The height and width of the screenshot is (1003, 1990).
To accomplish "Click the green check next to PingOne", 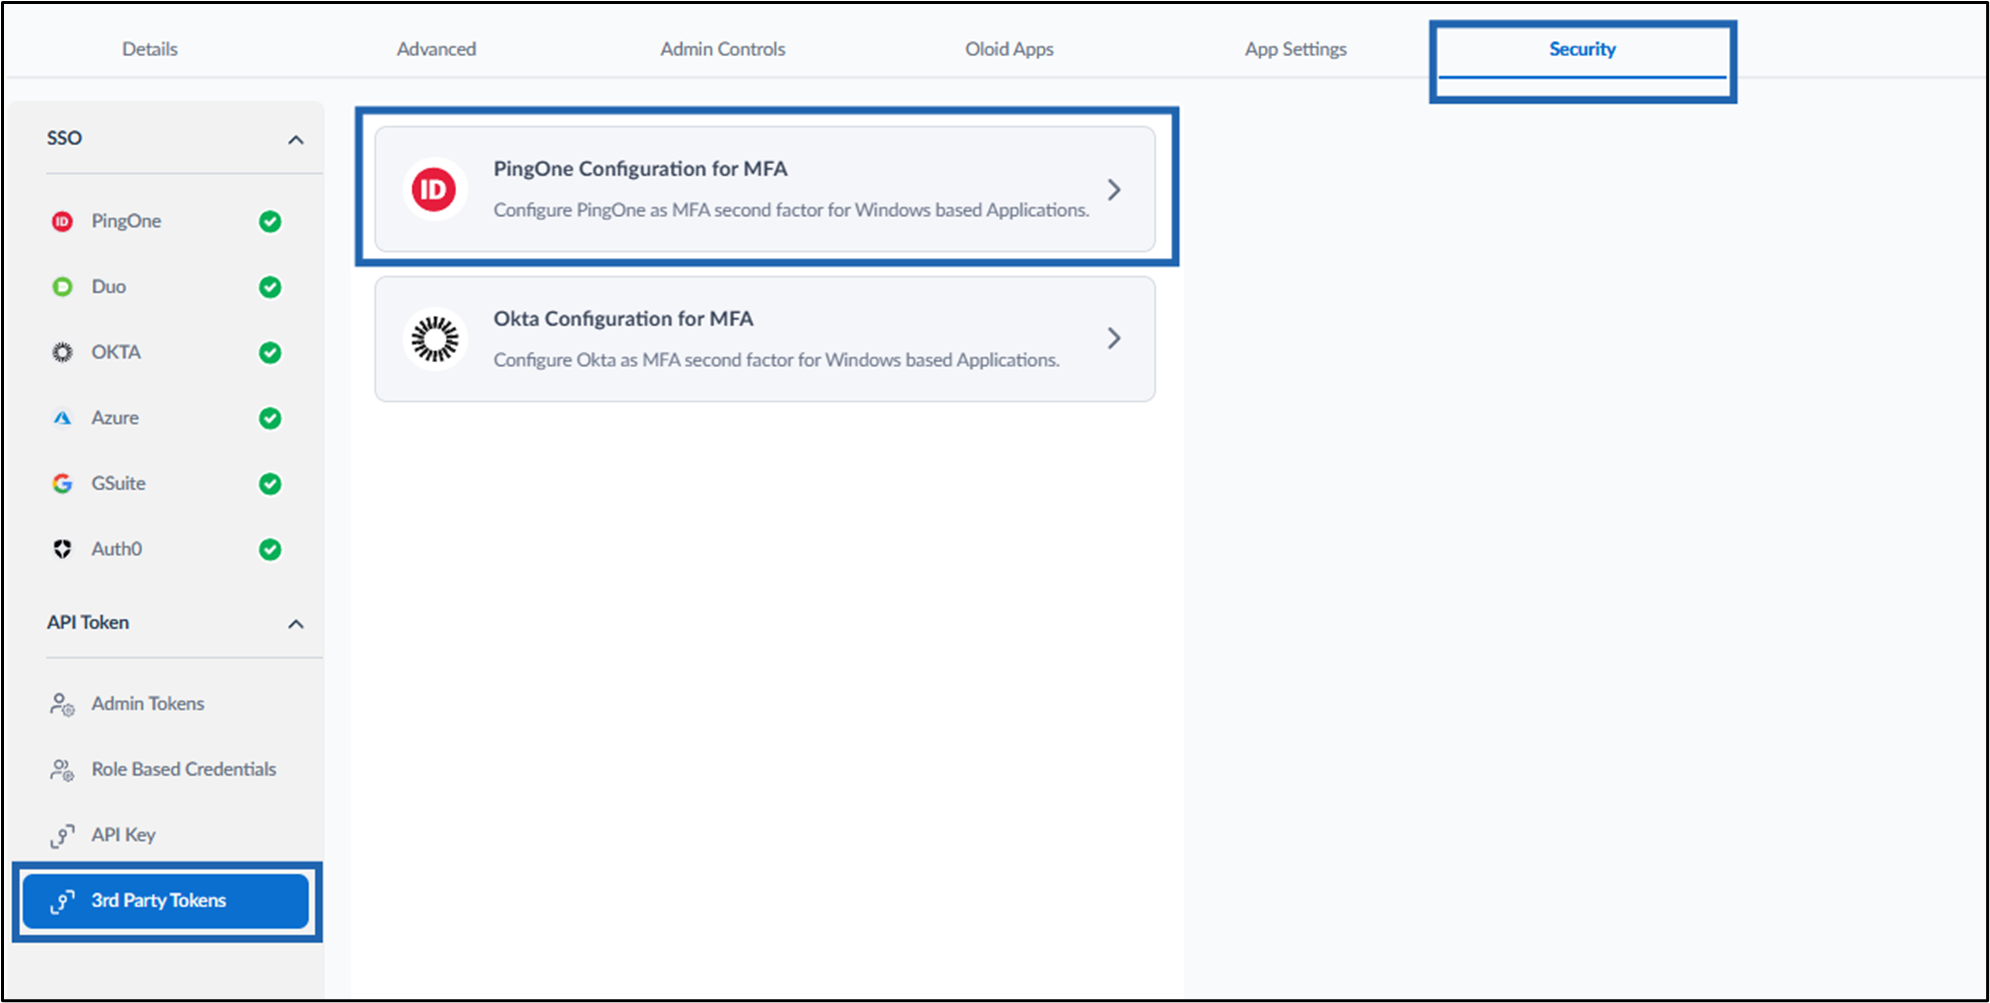I will [270, 221].
